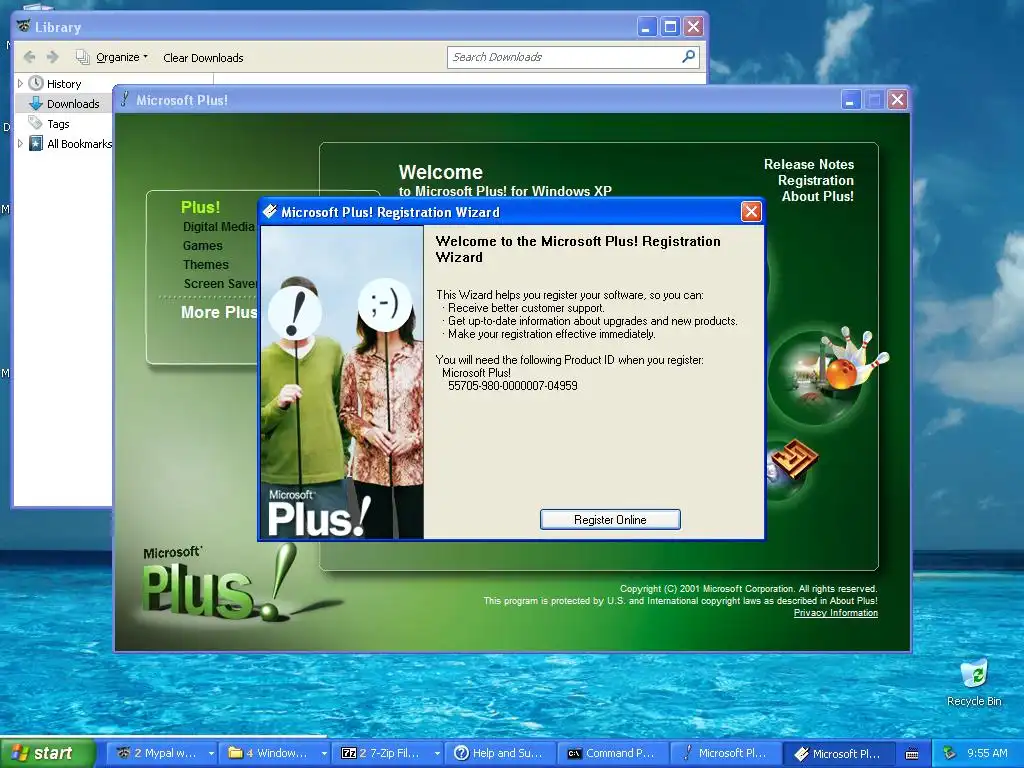Select Downloads in the Library sidebar
Image resolution: width=1024 pixels, height=768 pixels.
pos(73,104)
